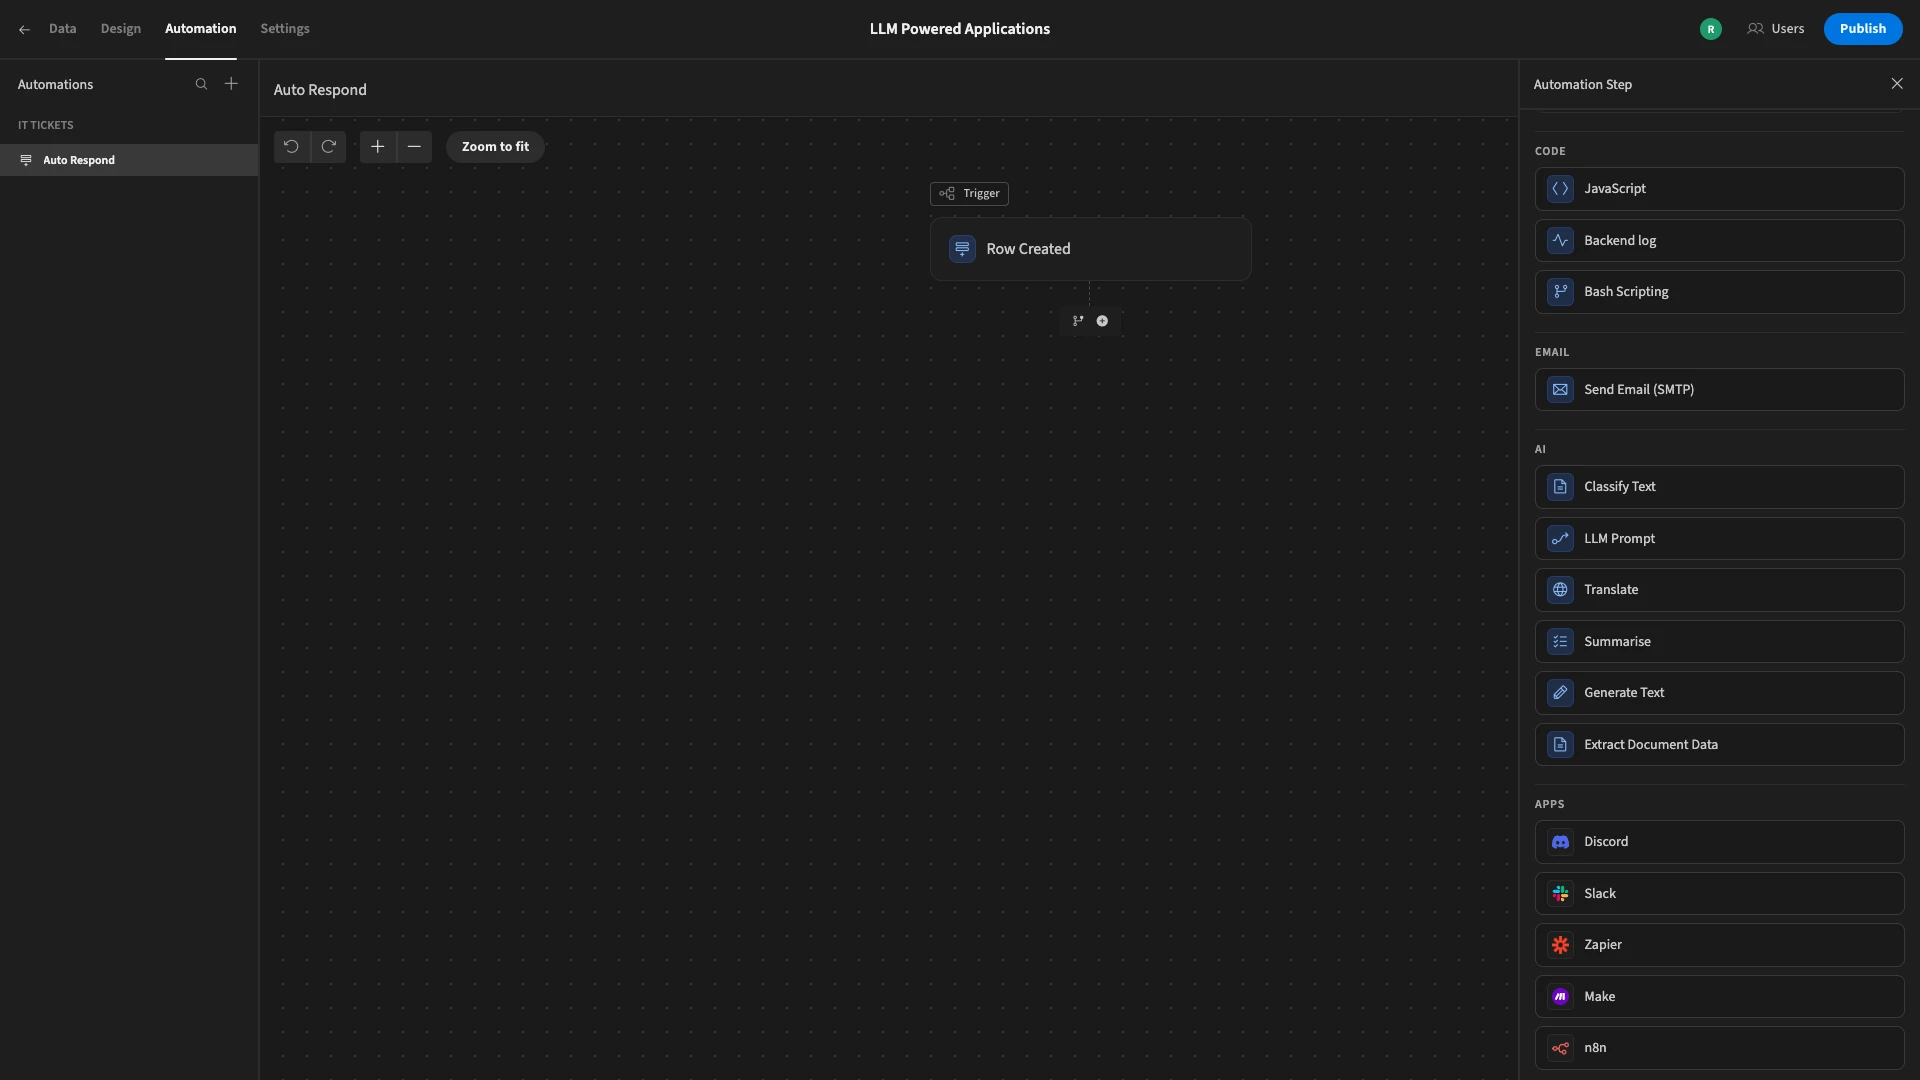Add a Bash Scripting step
This screenshot has height=1080, width=1920.
(x=1719, y=292)
